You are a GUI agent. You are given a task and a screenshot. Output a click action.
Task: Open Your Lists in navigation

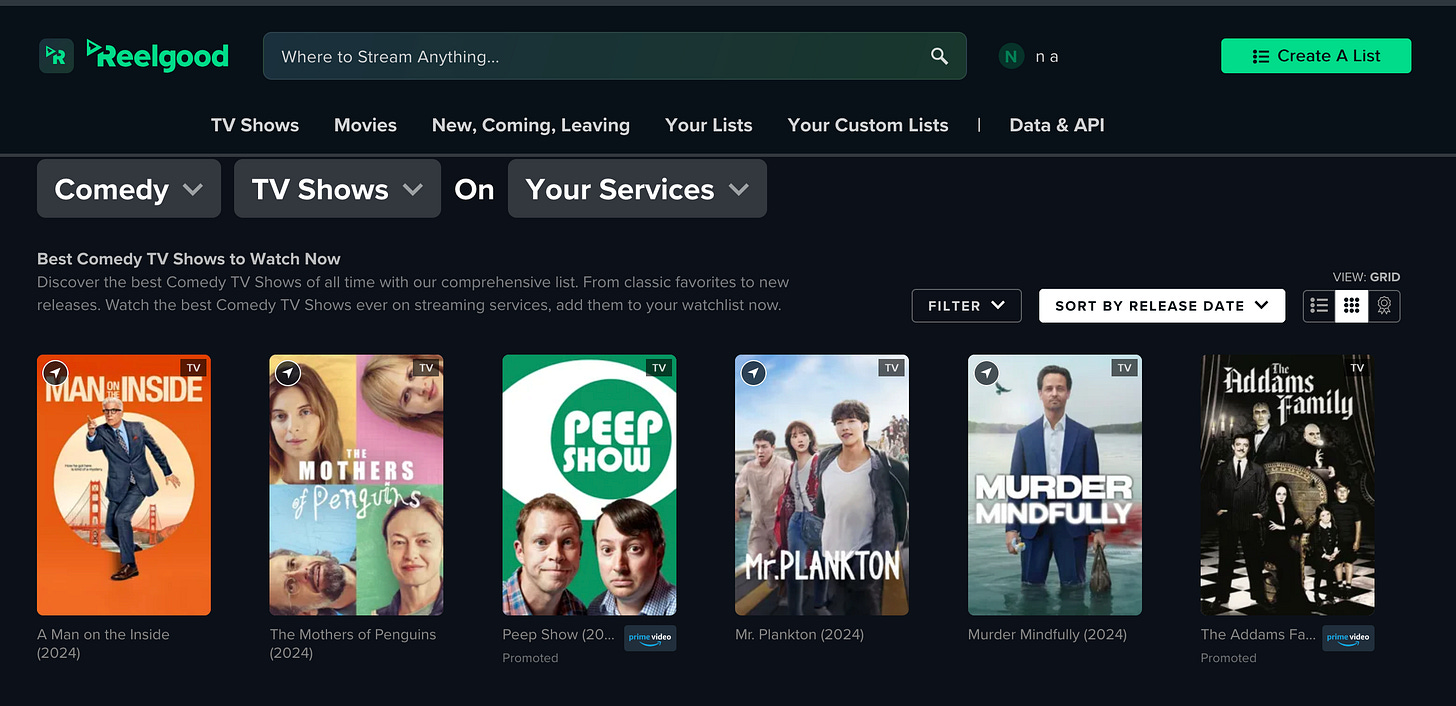pos(709,125)
